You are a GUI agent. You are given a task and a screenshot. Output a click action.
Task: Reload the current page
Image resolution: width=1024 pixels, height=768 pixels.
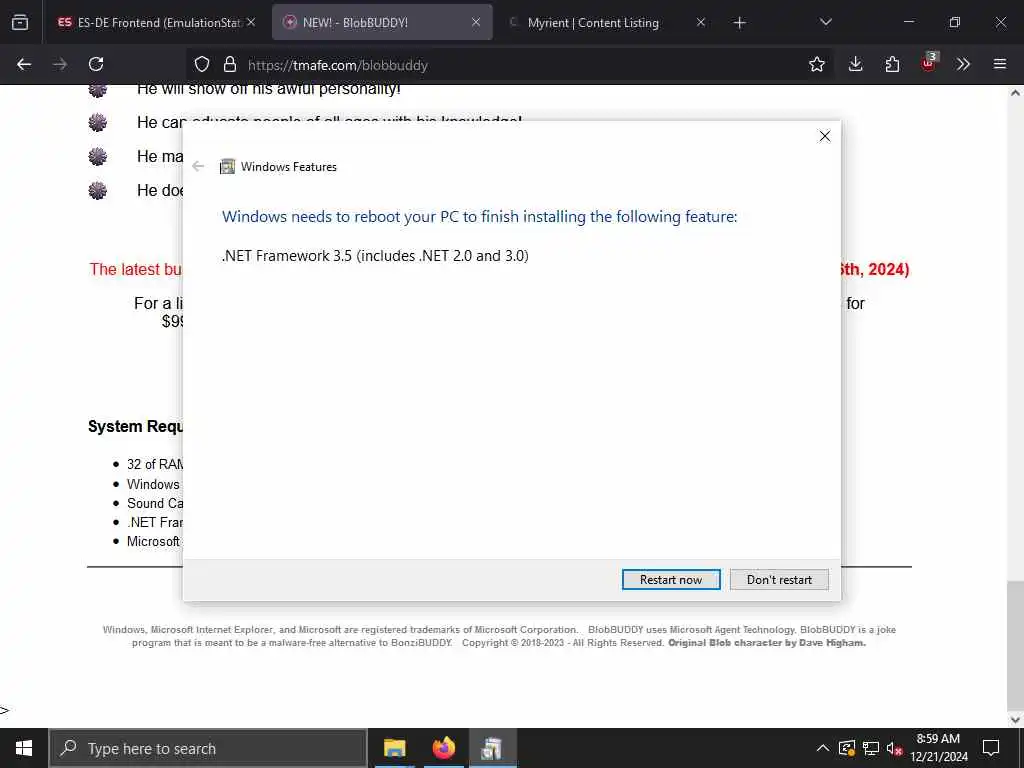(96, 64)
